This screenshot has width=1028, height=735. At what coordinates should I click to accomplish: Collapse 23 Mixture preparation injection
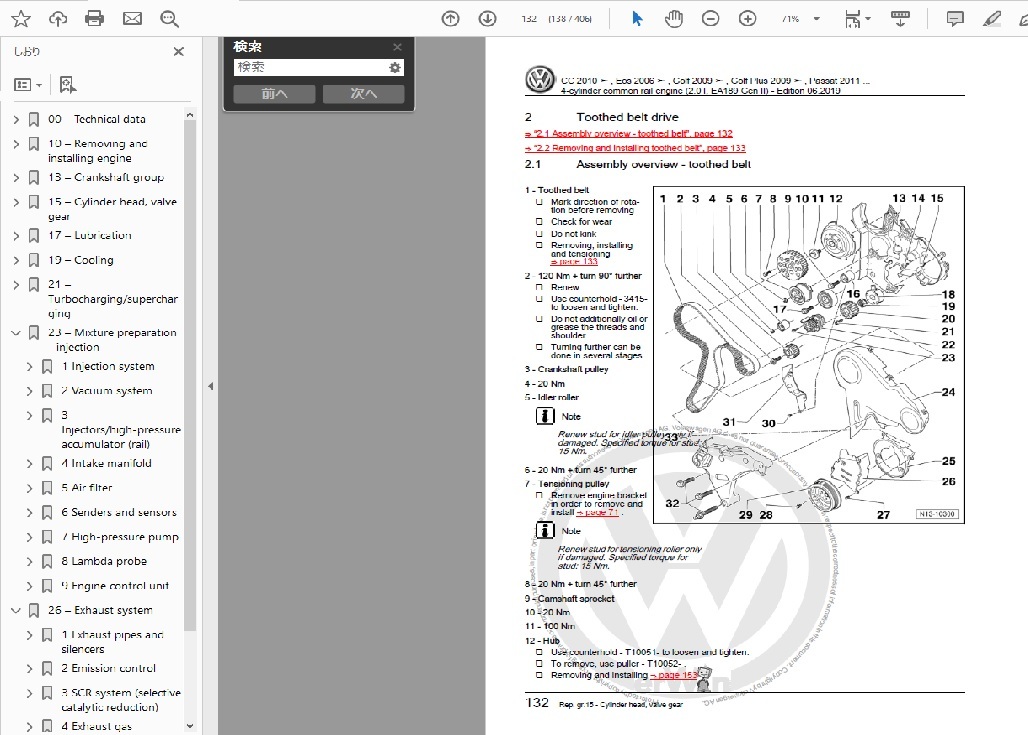click(16, 333)
